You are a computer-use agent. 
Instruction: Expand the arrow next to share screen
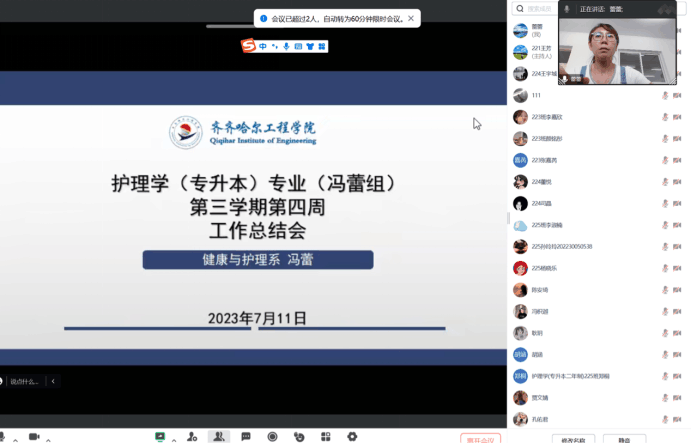tap(173, 437)
